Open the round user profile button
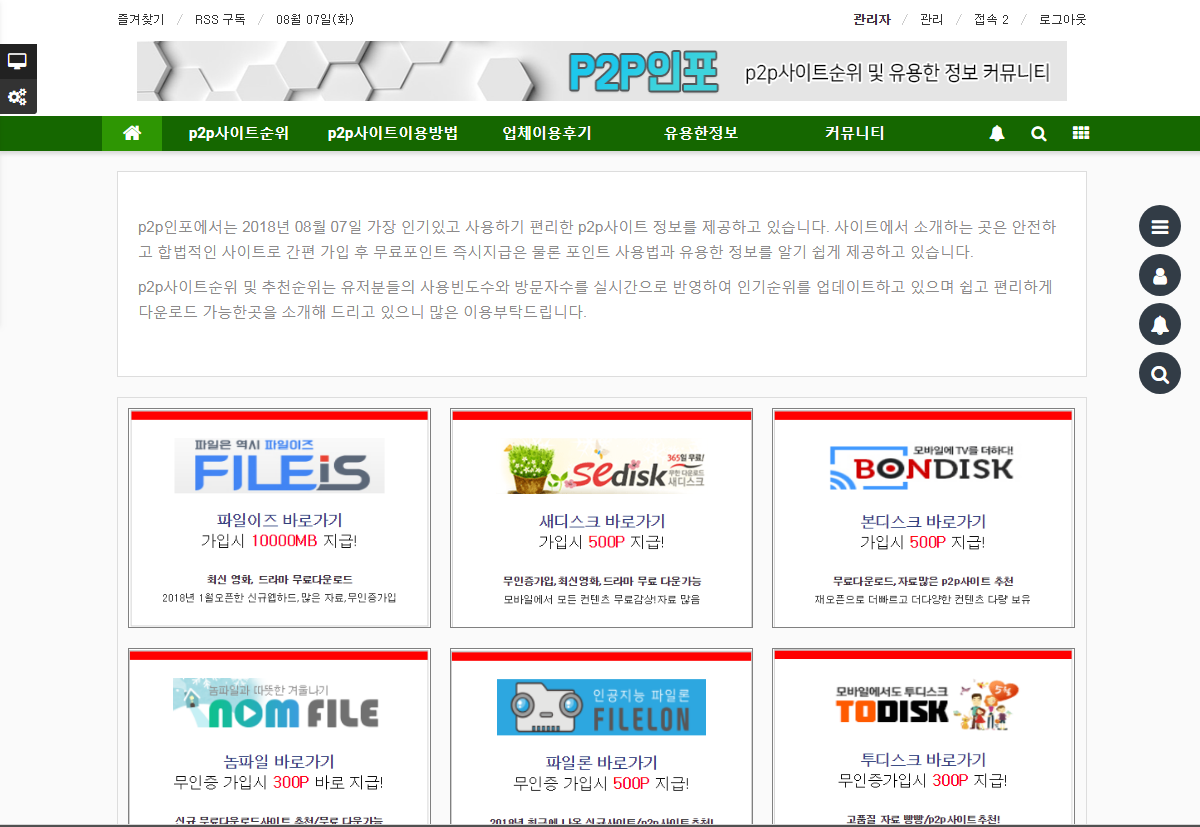 (1160, 275)
